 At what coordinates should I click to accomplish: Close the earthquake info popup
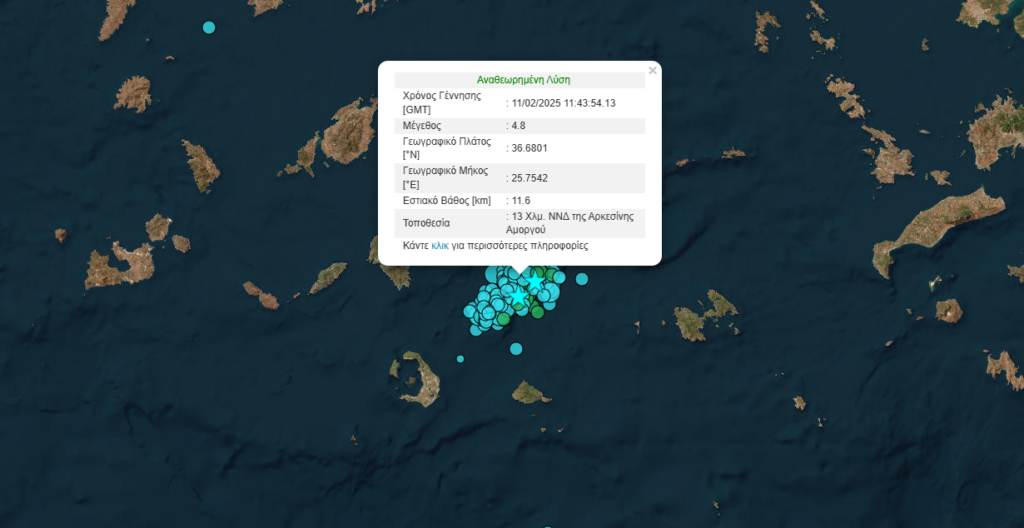coord(652,71)
